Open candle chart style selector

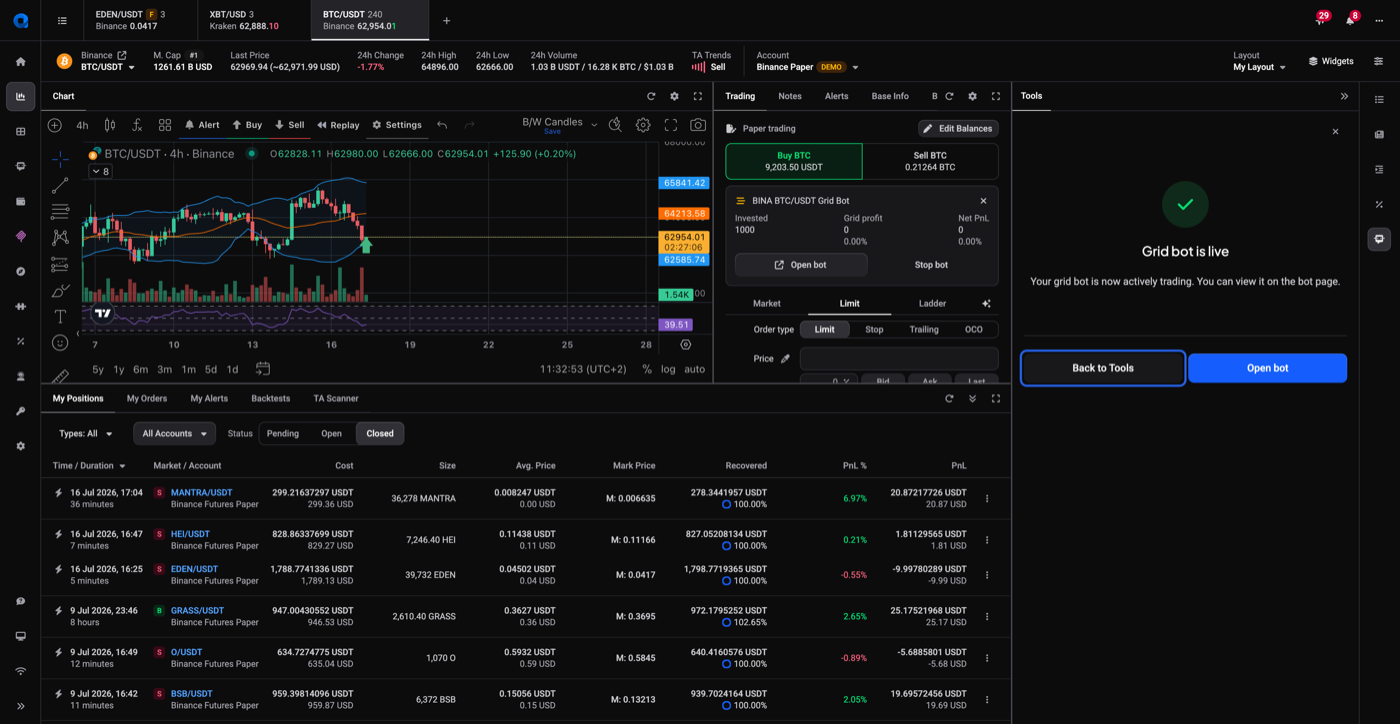[x=110, y=125]
